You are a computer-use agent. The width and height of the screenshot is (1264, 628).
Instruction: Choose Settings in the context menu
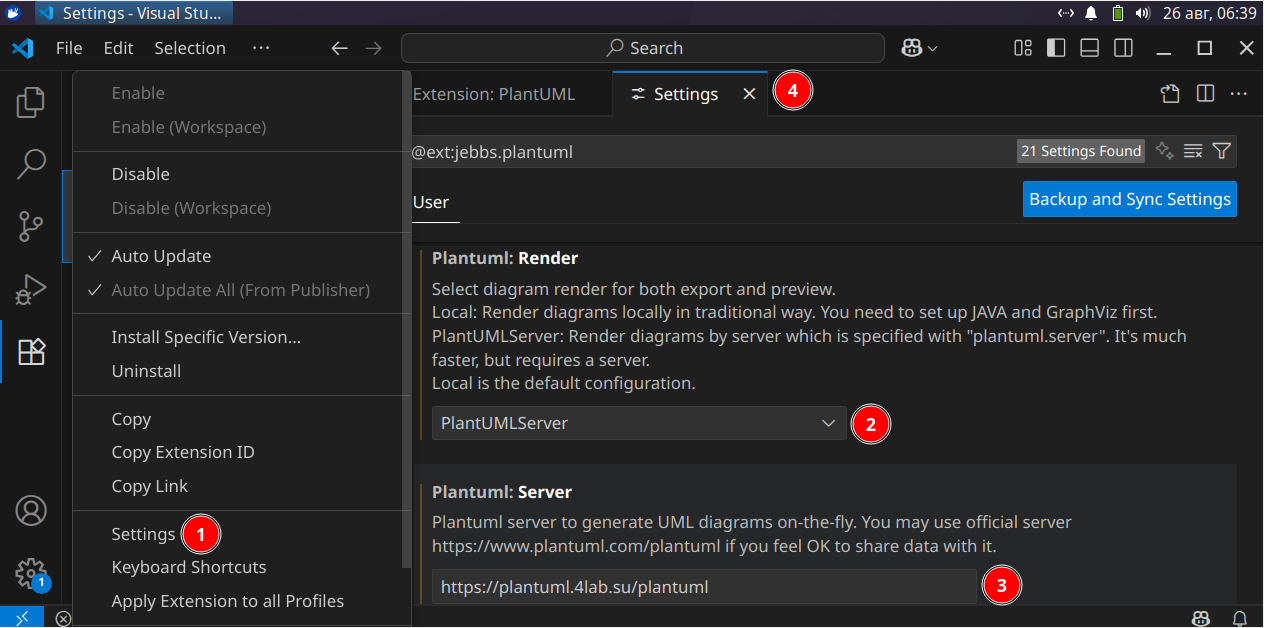point(143,534)
